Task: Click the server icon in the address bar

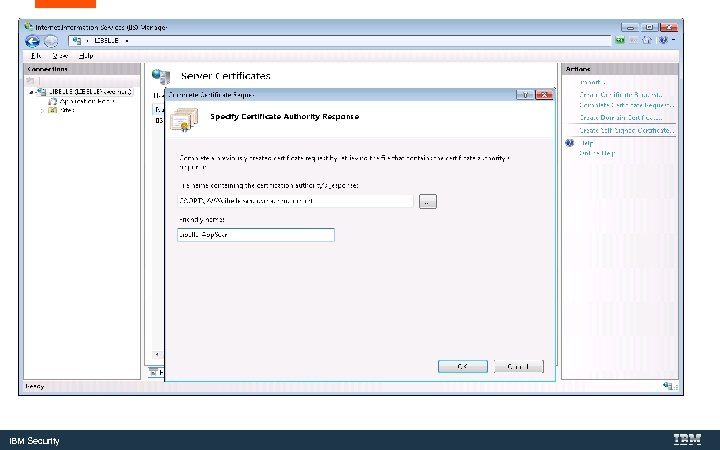Action: tap(77, 41)
